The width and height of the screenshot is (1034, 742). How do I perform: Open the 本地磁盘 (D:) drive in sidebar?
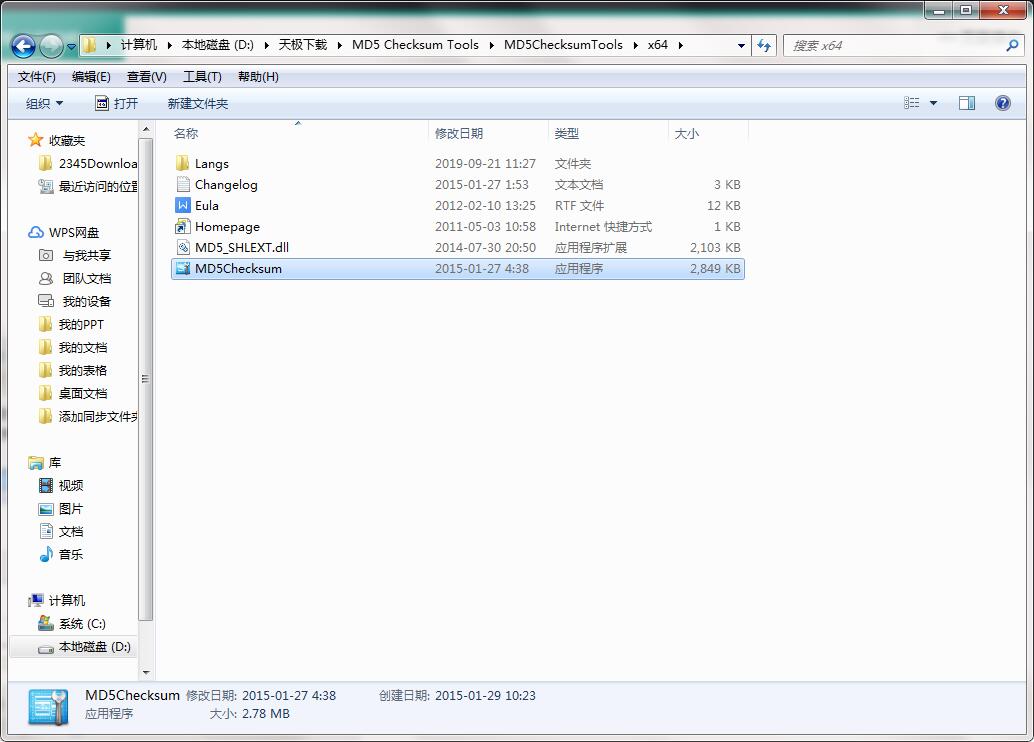click(x=84, y=647)
